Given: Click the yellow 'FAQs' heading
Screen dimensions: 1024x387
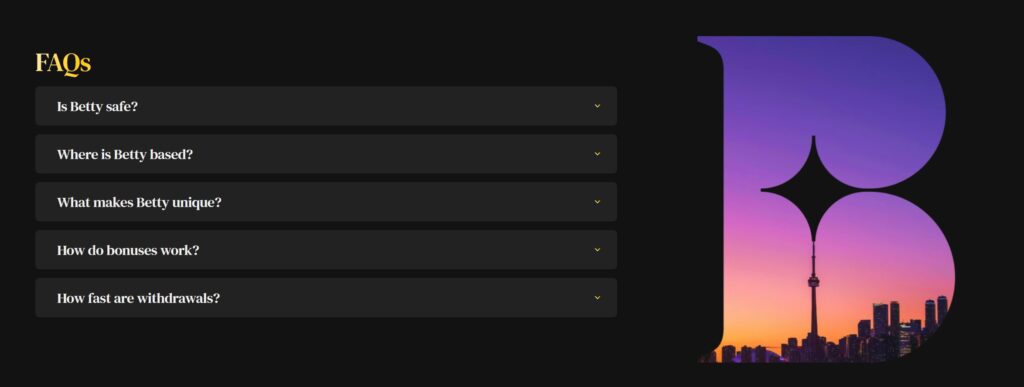Looking at the screenshot, I should tap(63, 63).
